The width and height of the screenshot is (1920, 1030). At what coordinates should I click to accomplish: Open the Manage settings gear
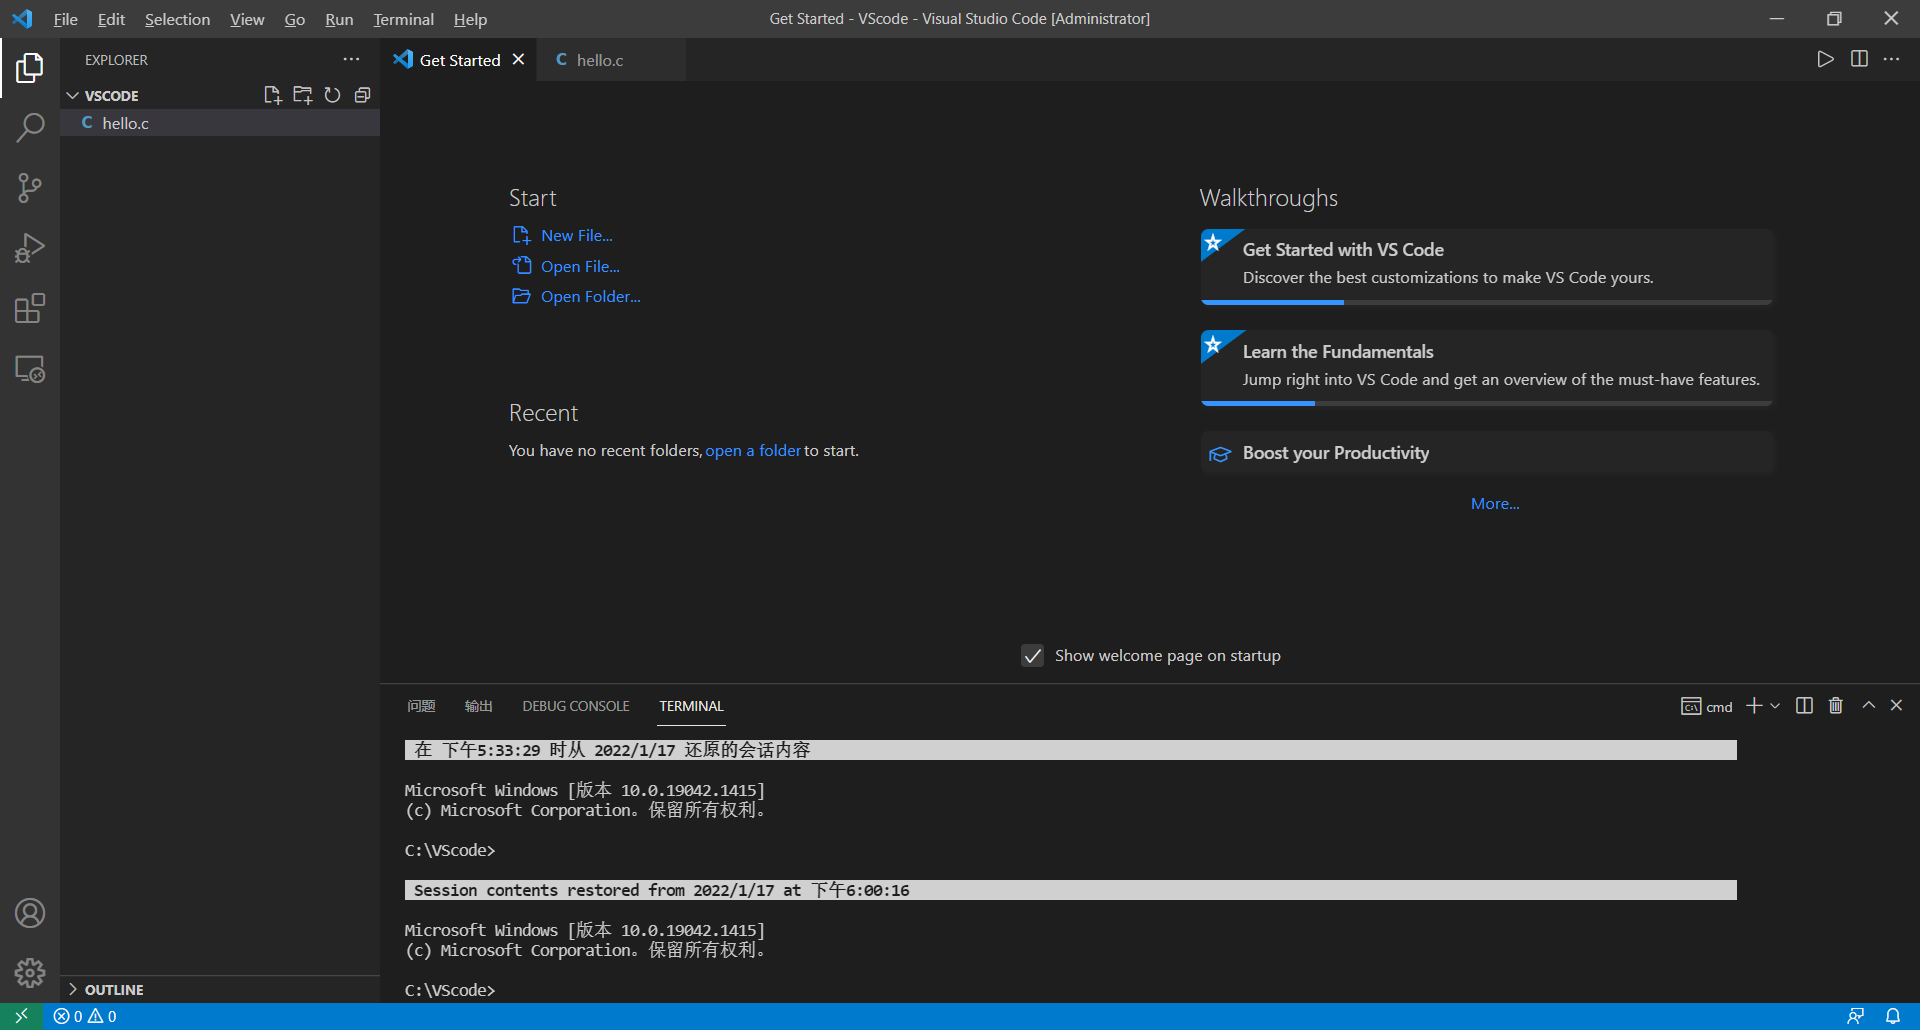30,973
